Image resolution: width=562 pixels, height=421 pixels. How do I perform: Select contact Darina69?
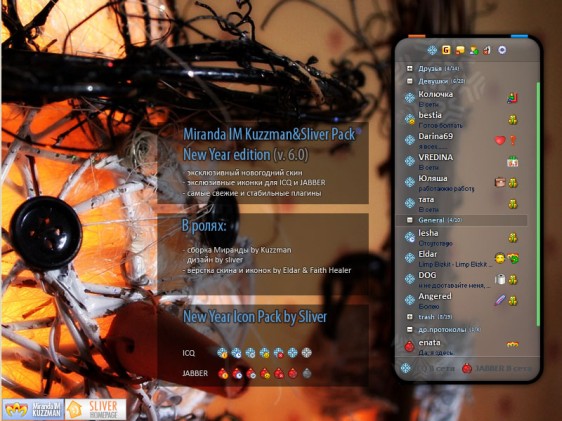click(461, 140)
